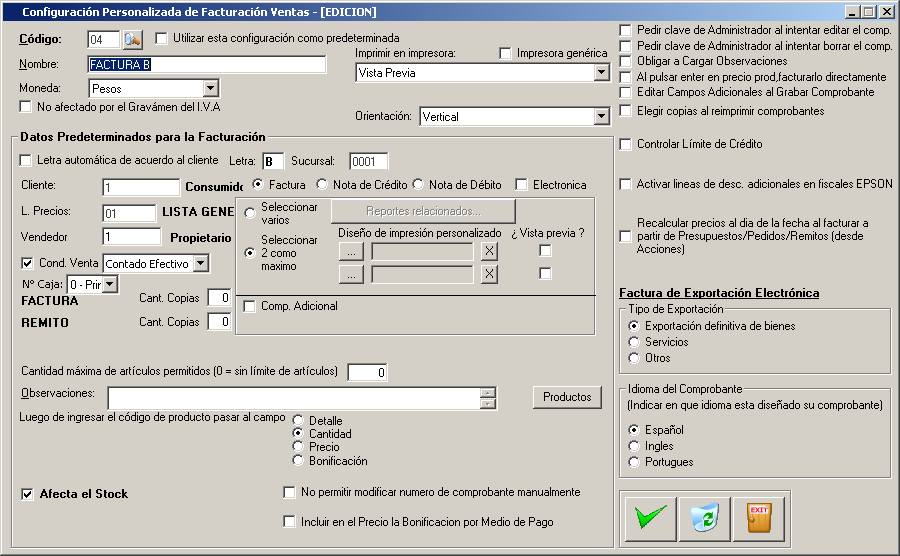This screenshot has width=900, height=556.
Task: Choose Seleccionar varios radio option
Action: pyautogui.click(x=250, y=213)
